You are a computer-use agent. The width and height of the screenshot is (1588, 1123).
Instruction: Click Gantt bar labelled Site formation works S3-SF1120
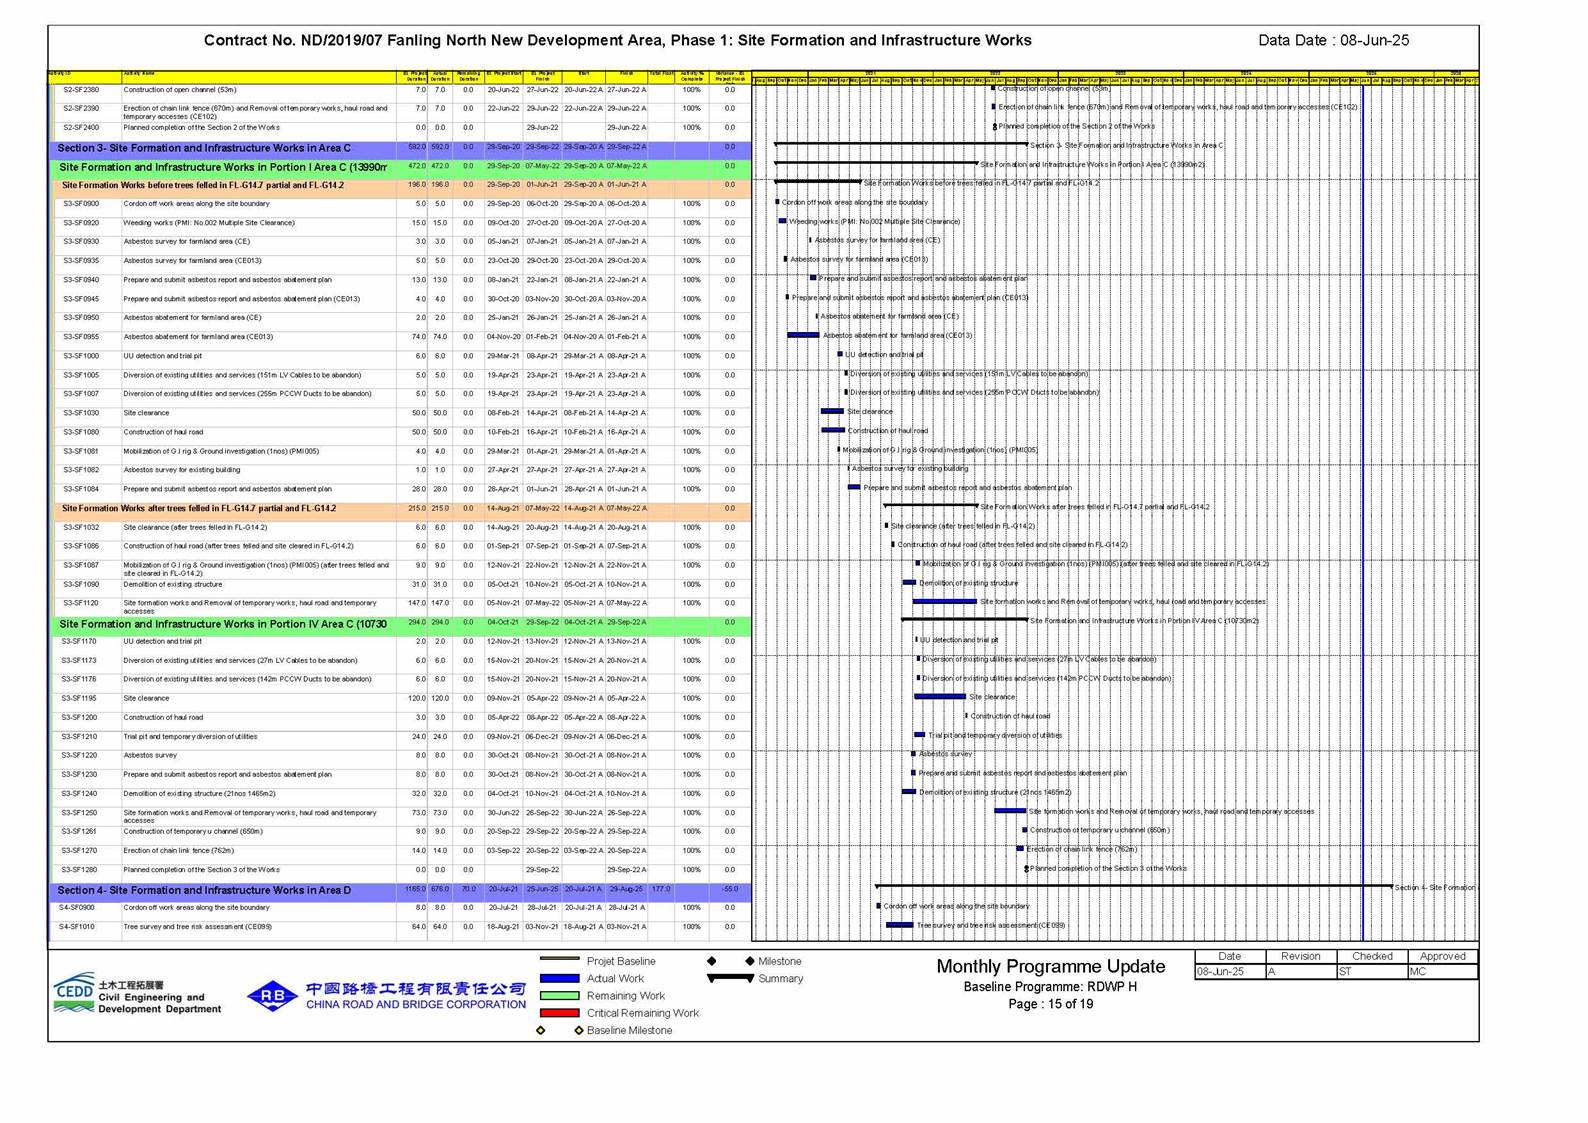click(x=944, y=601)
